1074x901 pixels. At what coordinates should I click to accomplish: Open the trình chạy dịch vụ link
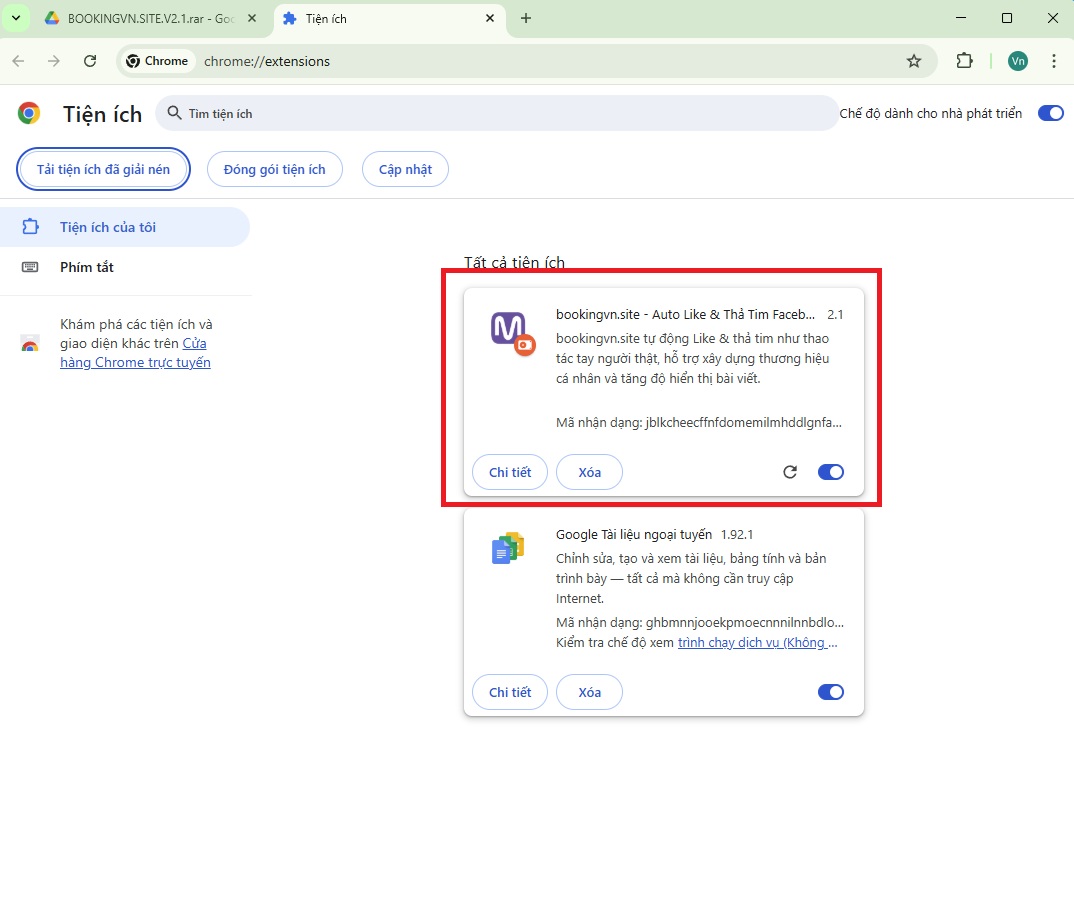758,643
